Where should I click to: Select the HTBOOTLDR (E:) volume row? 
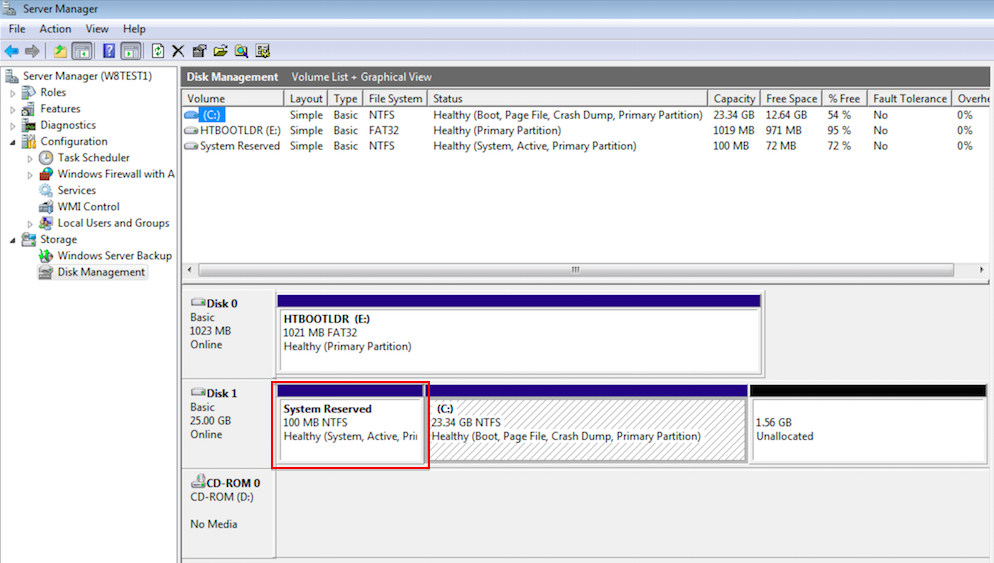click(x=585, y=130)
